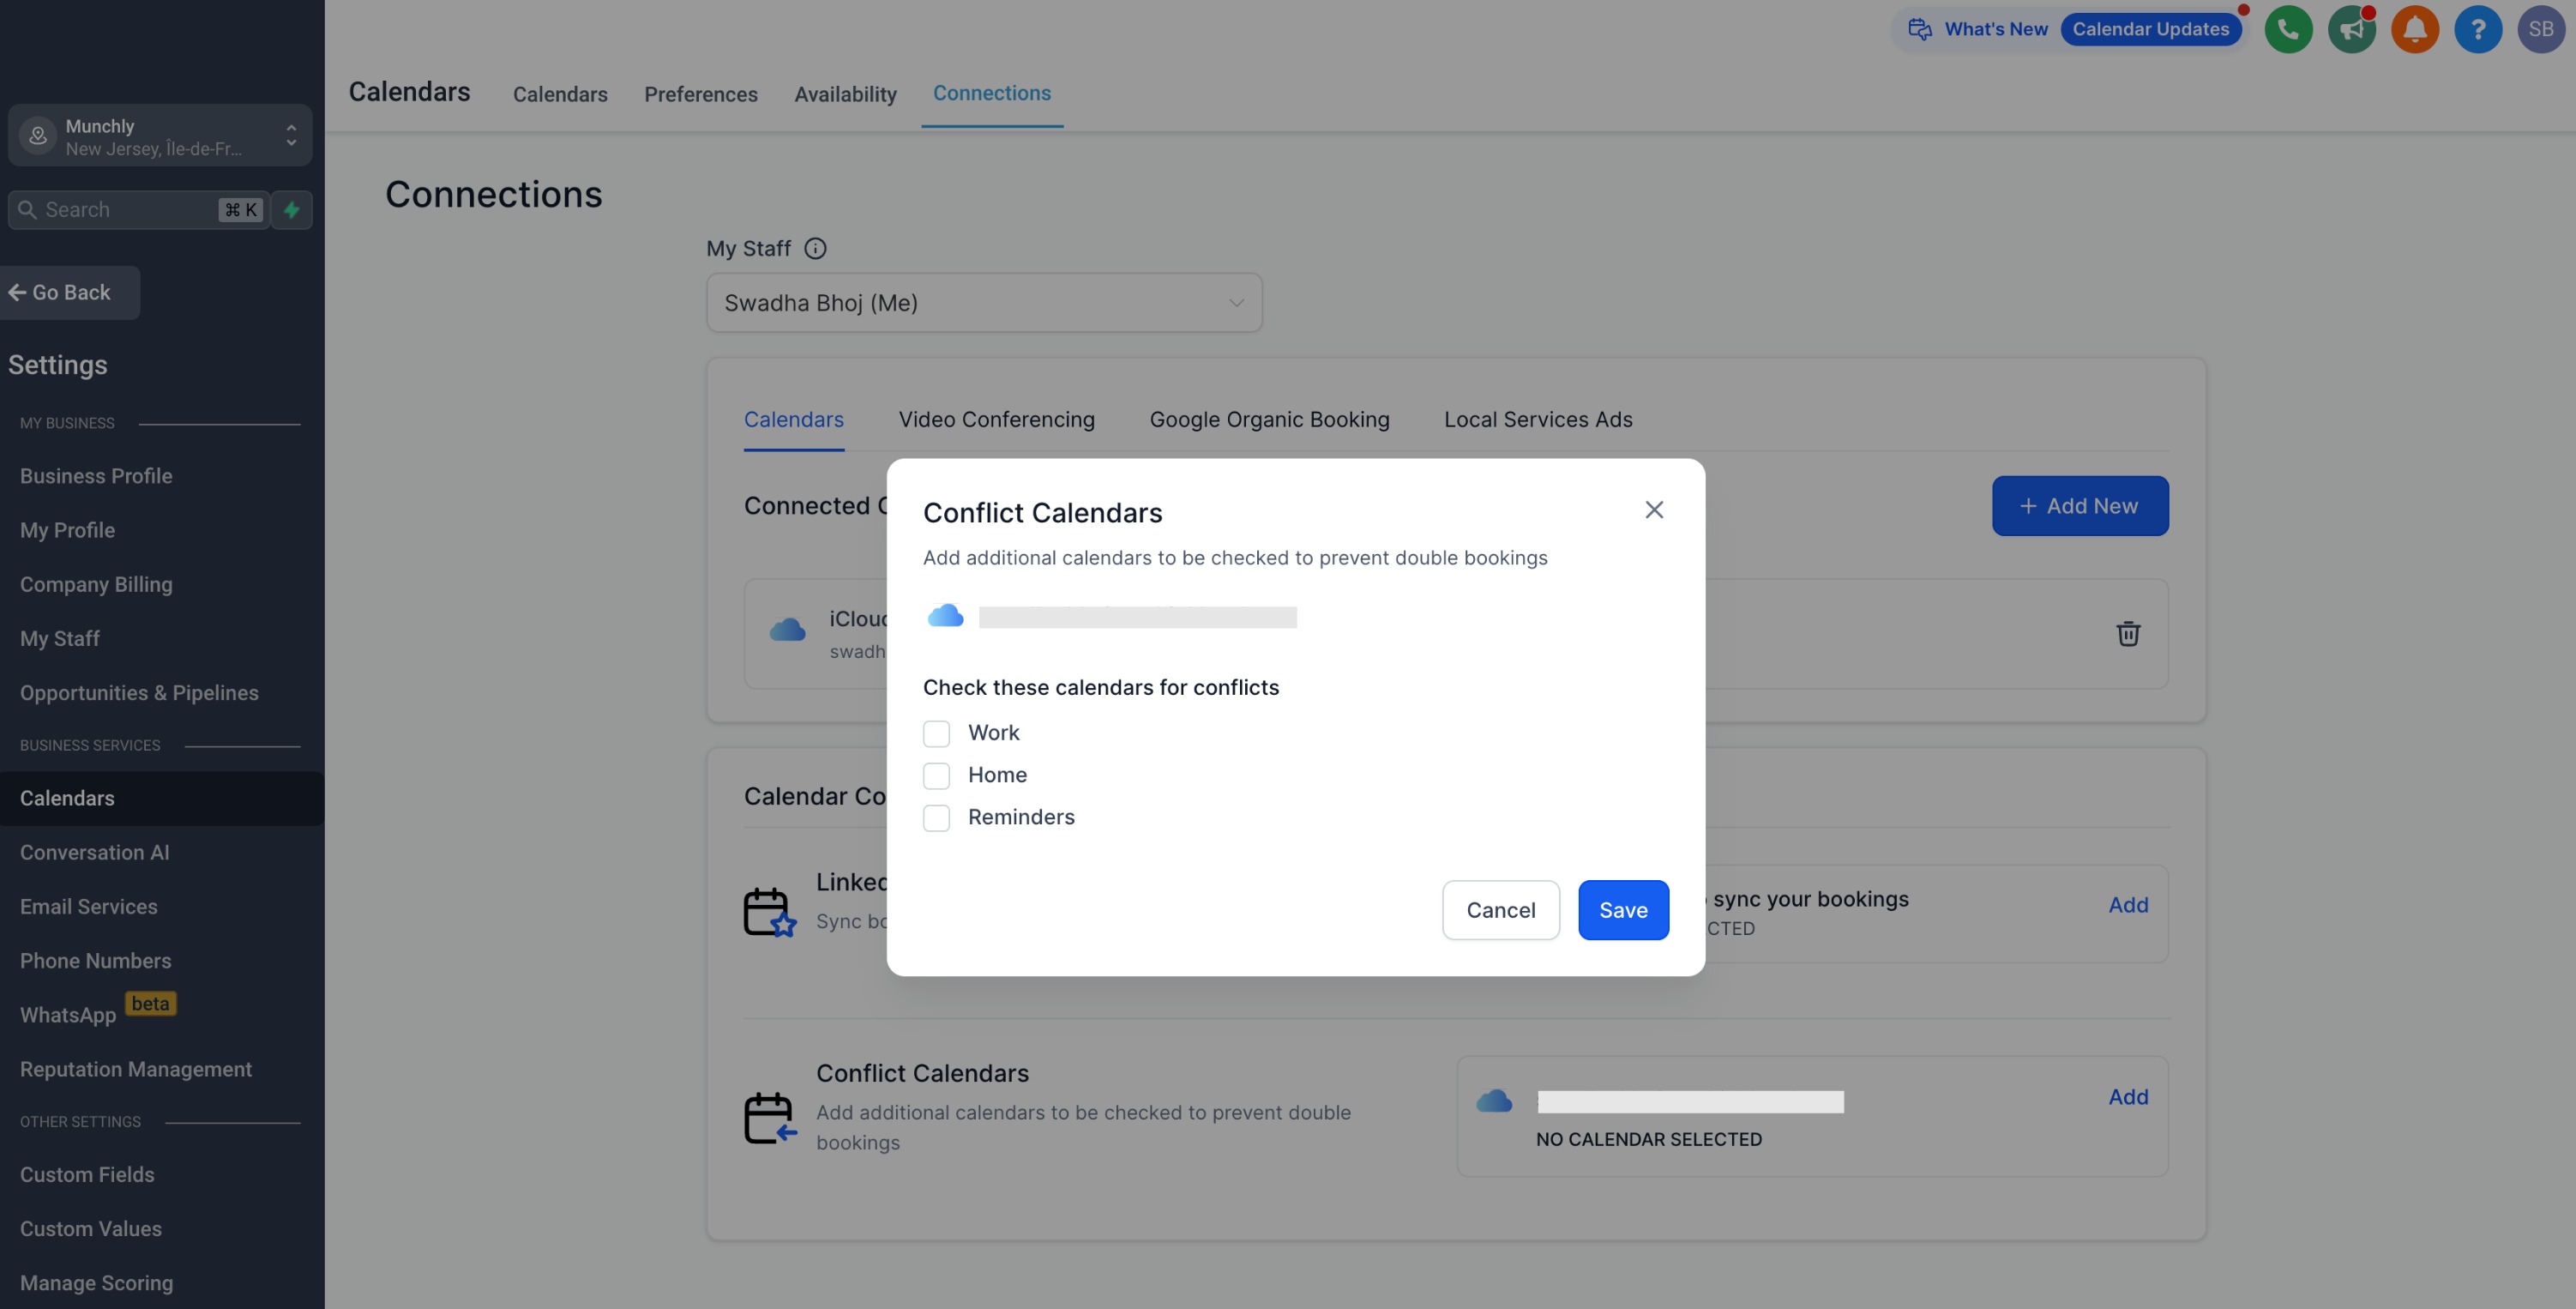Click Cancel in Conflict Calendars dialog
Image resolution: width=2576 pixels, height=1309 pixels.
1500,910
